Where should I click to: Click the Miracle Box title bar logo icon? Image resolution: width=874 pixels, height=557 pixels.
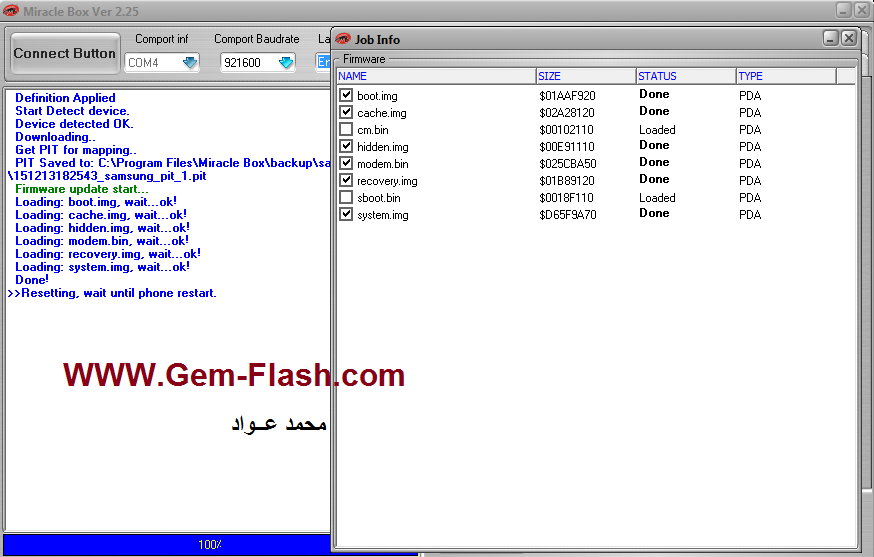pyautogui.click(x=11, y=11)
